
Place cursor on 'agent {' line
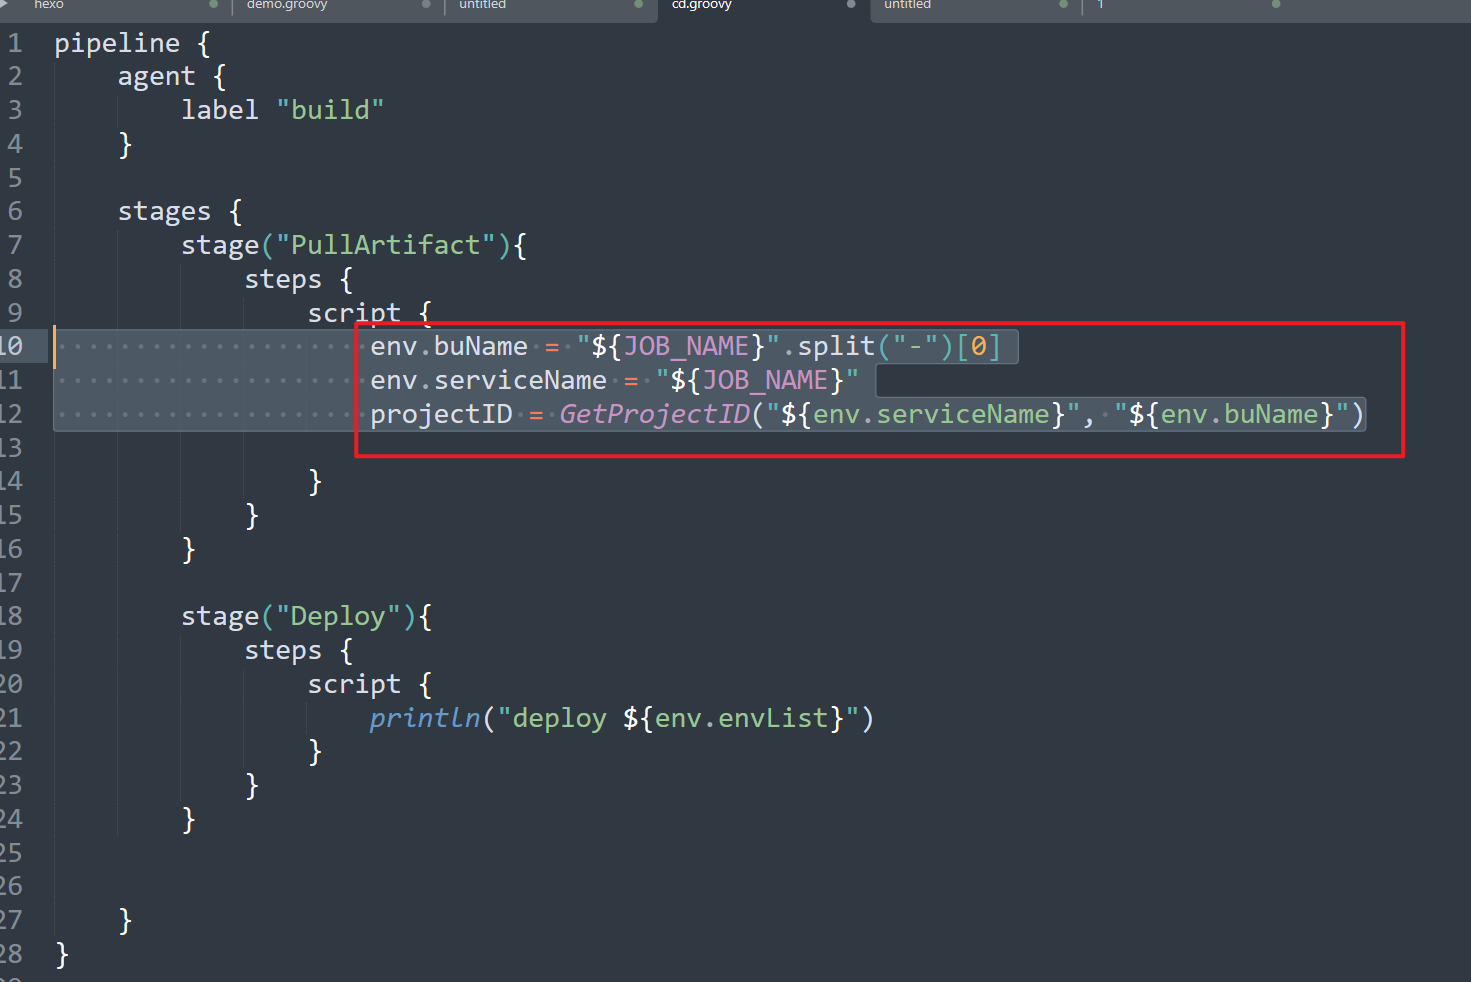[172, 77]
